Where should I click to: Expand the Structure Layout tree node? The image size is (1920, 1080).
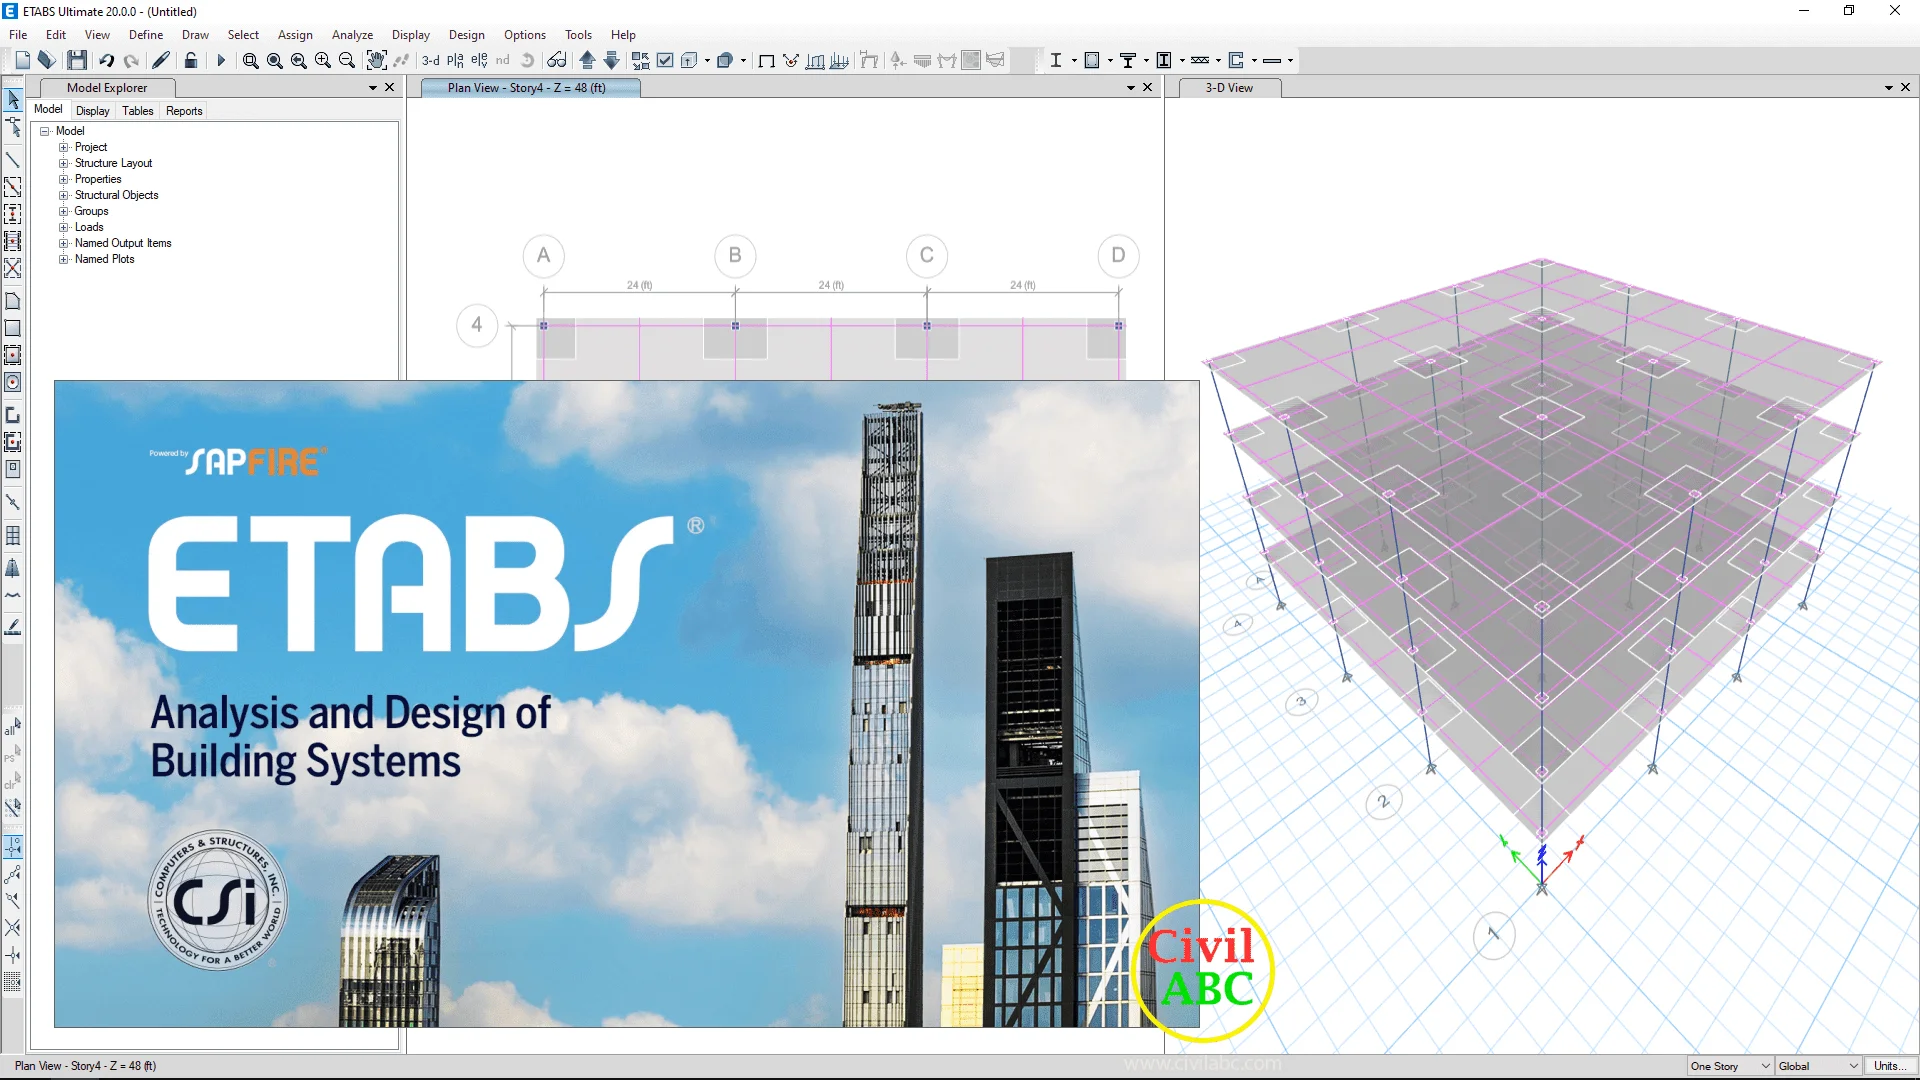coord(64,163)
